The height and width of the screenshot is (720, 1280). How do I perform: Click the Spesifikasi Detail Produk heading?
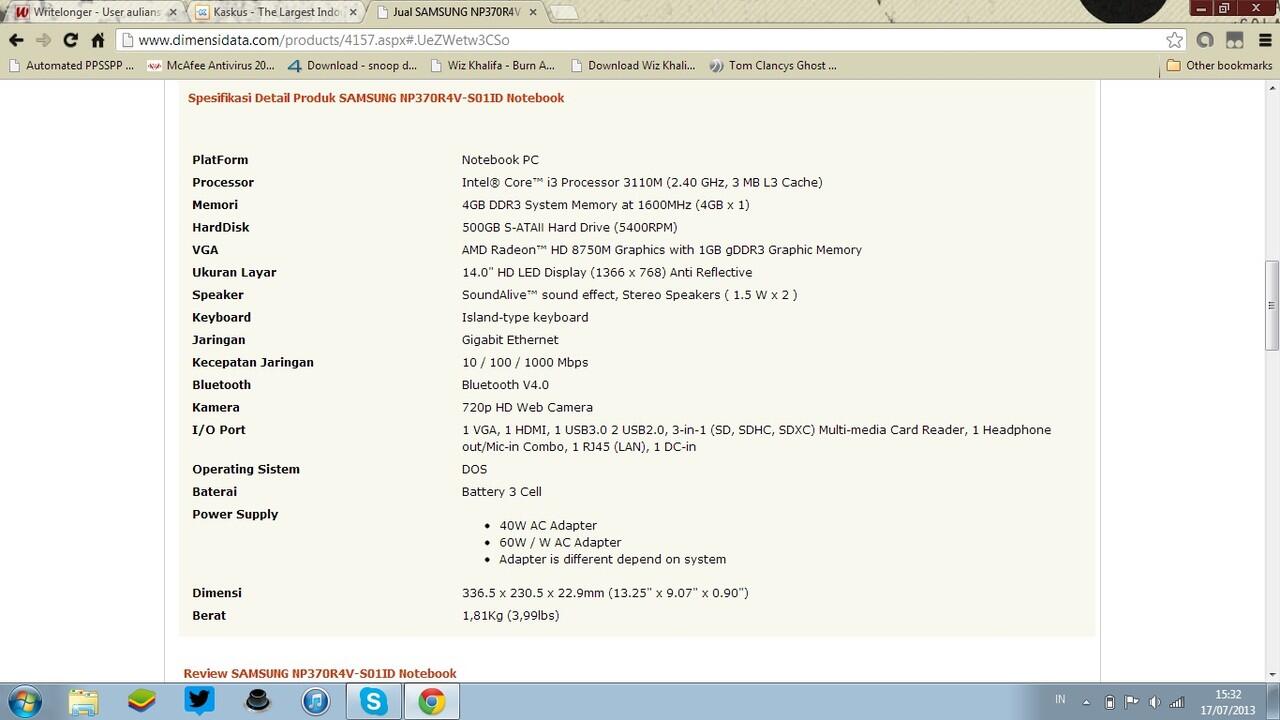pyautogui.click(x=376, y=98)
